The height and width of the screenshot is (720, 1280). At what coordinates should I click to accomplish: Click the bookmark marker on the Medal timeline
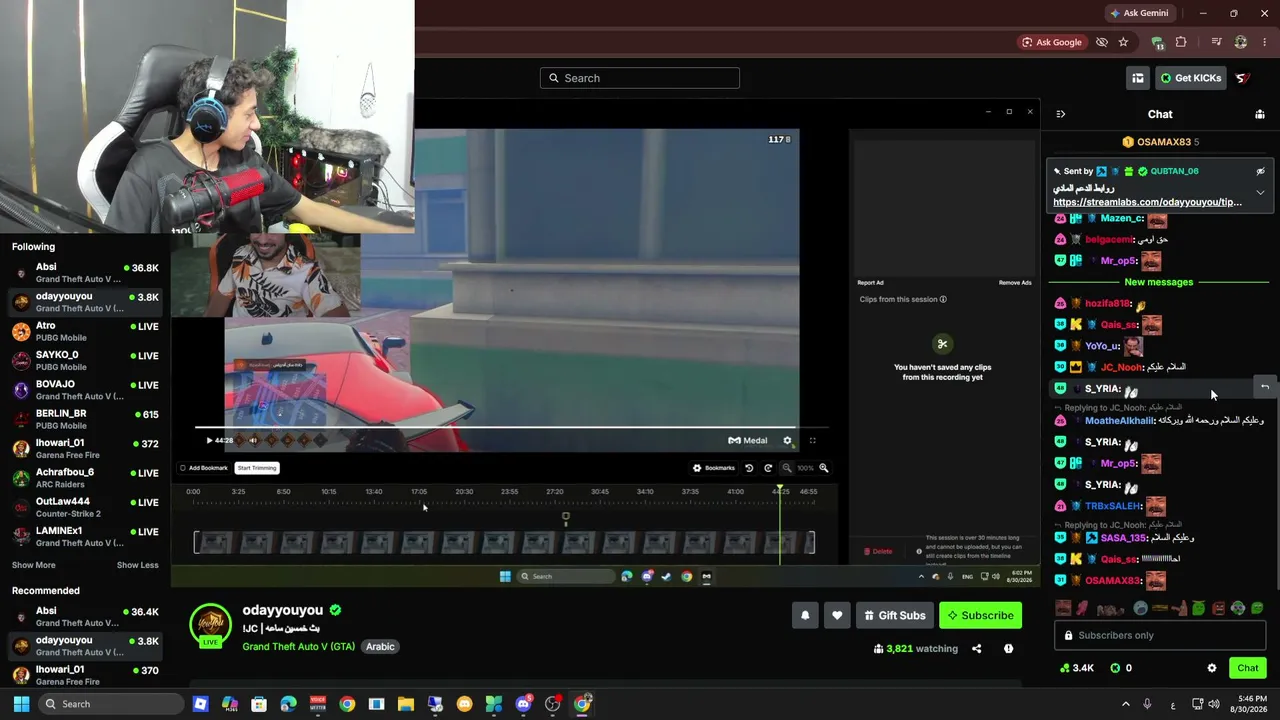tap(565, 517)
